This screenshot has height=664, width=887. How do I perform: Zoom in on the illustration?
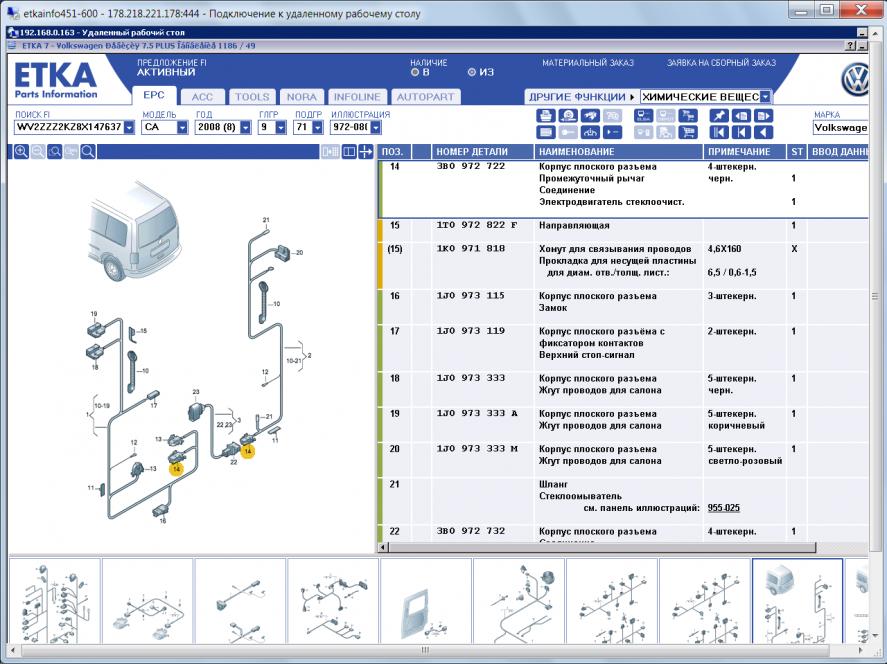[21, 152]
